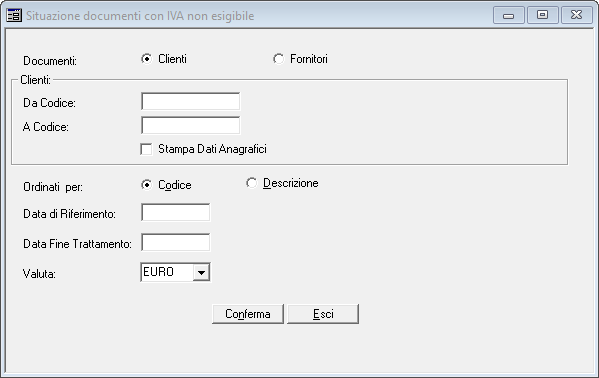Select the Fornitori radio button

[278, 59]
